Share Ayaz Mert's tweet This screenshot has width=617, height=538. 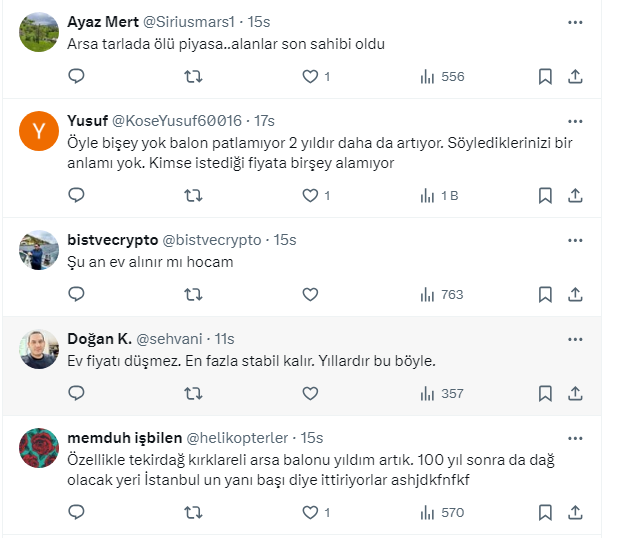tap(575, 76)
